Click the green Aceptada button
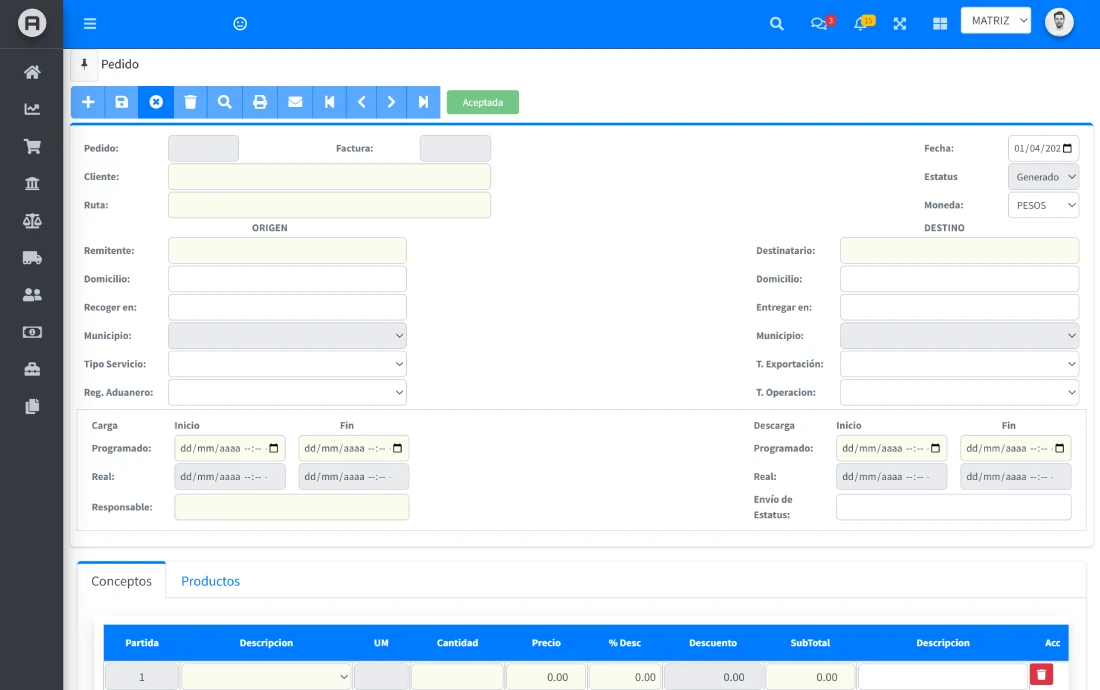 [483, 102]
